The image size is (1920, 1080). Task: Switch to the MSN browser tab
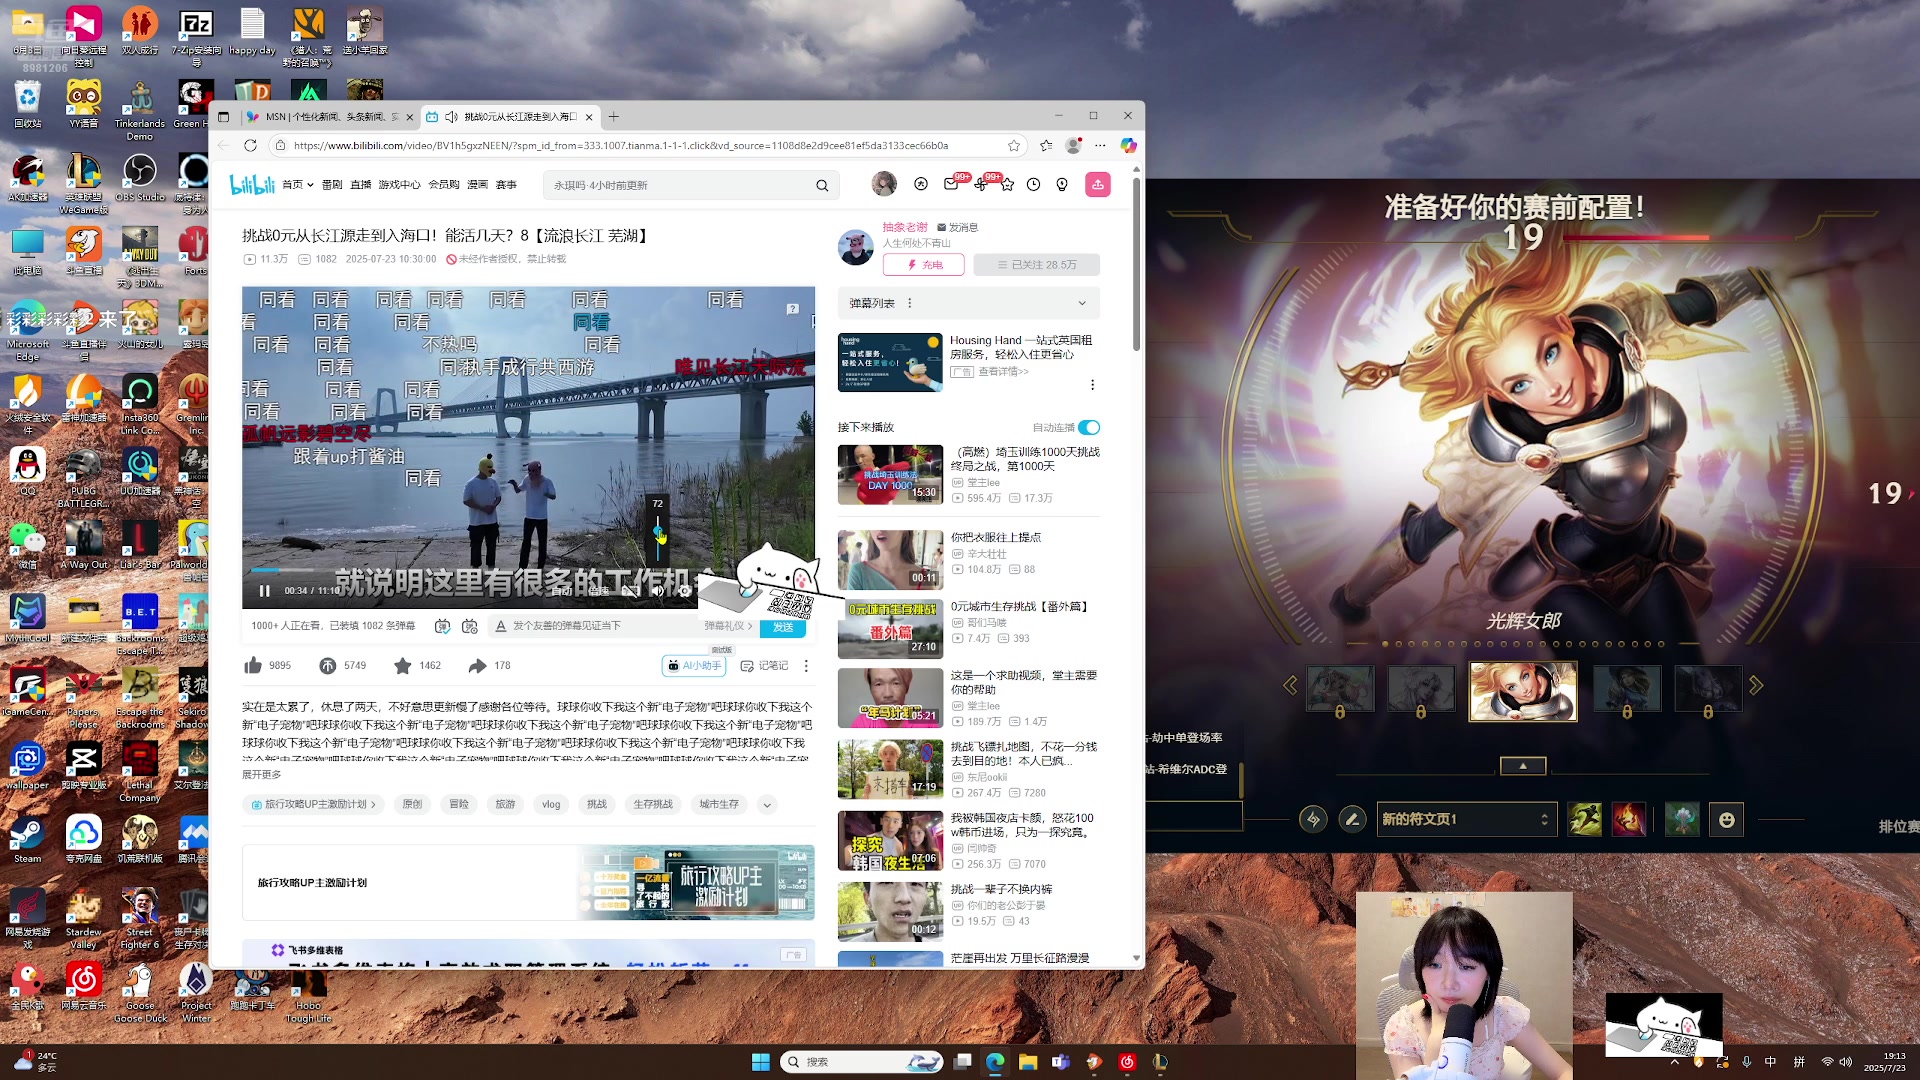330,117
